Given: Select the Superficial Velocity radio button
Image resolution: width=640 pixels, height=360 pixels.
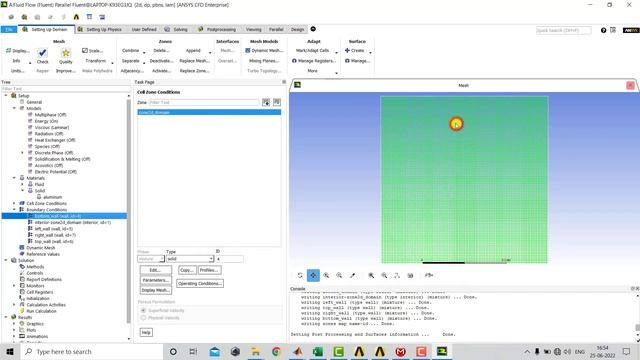Looking at the screenshot, I should click(x=143, y=311).
